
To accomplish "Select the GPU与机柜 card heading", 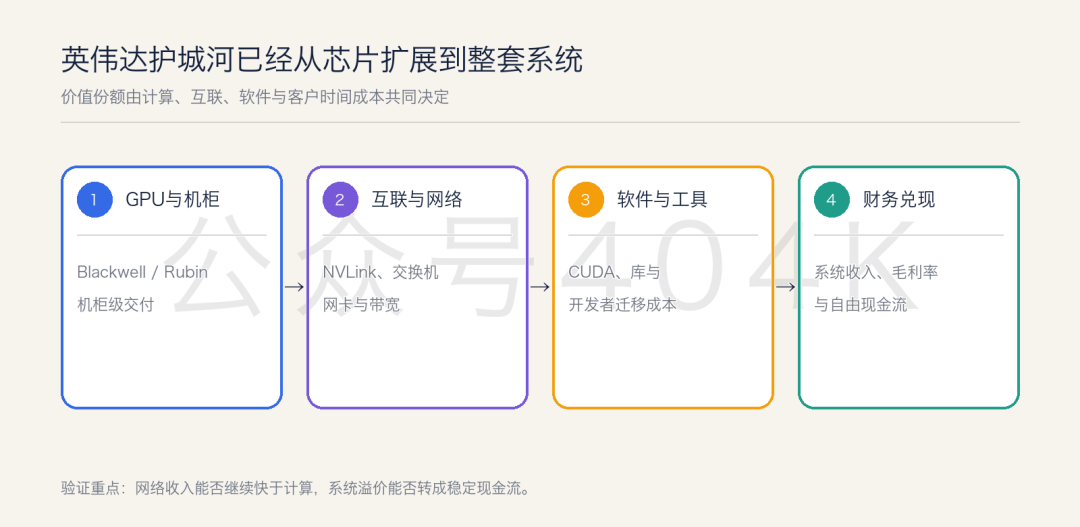I will point(172,200).
